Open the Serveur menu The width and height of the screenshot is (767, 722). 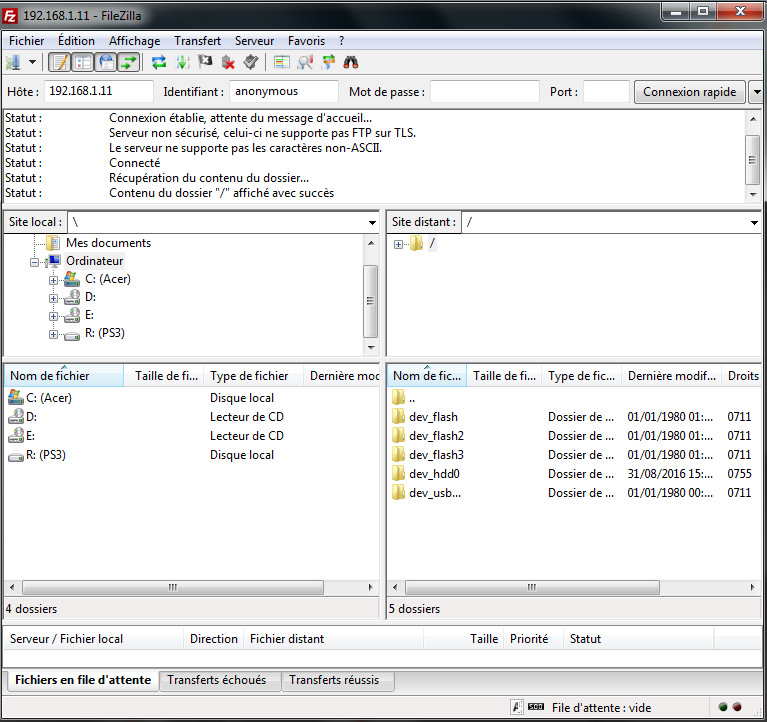[x=254, y=41]
